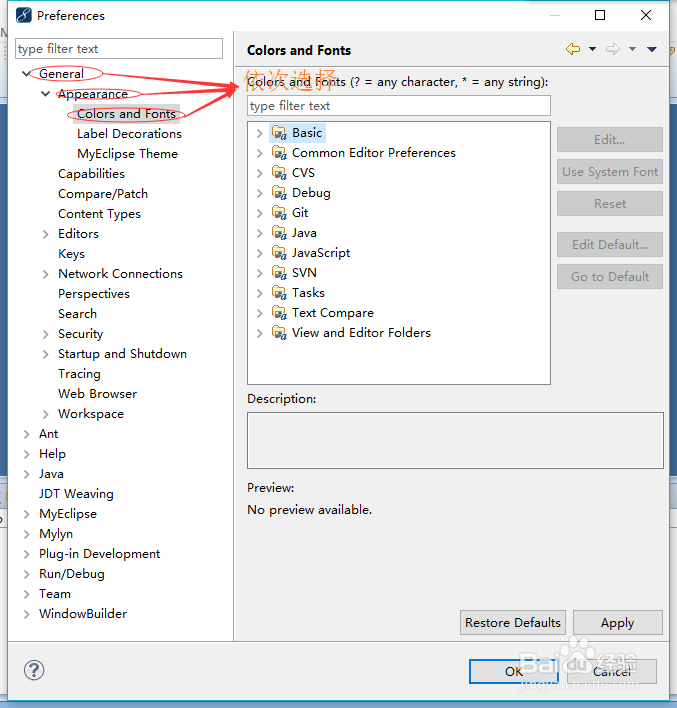Image resolution: width=677 pixels, height=708 pixels.
Task: Click the Git folder icon
Action: (279, 213)
